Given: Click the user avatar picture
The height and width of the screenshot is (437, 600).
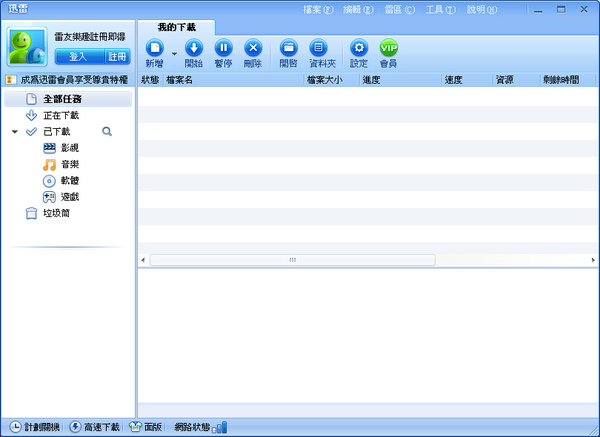Looking at the screenshot, I should pos(27,47).
